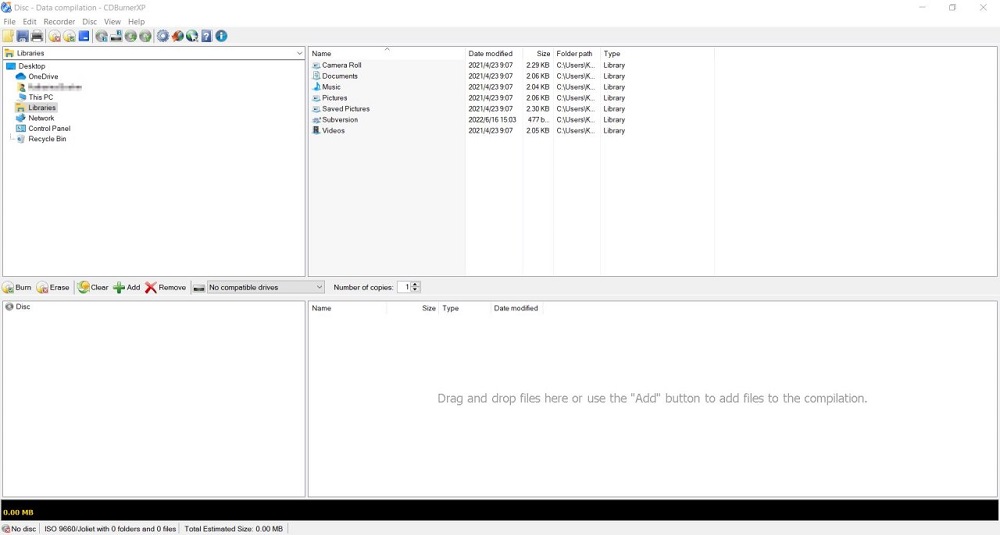
Task: Open the Disc menu
Action: pos(90,22)
